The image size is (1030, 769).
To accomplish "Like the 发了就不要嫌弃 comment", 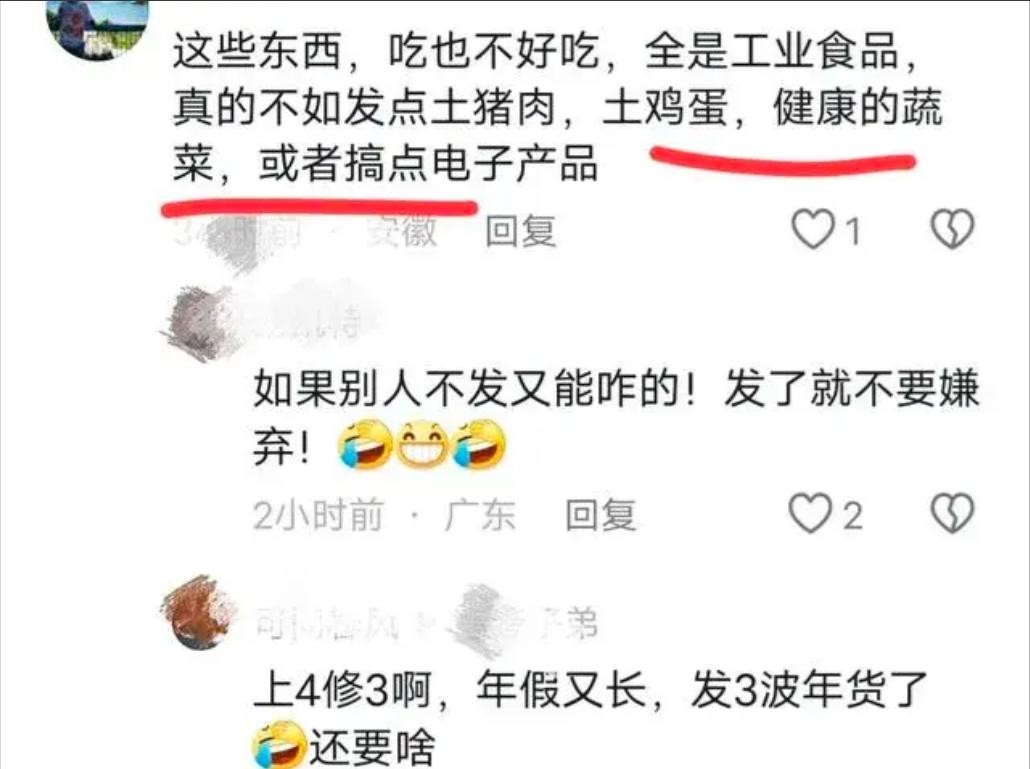I will [810, 514].
